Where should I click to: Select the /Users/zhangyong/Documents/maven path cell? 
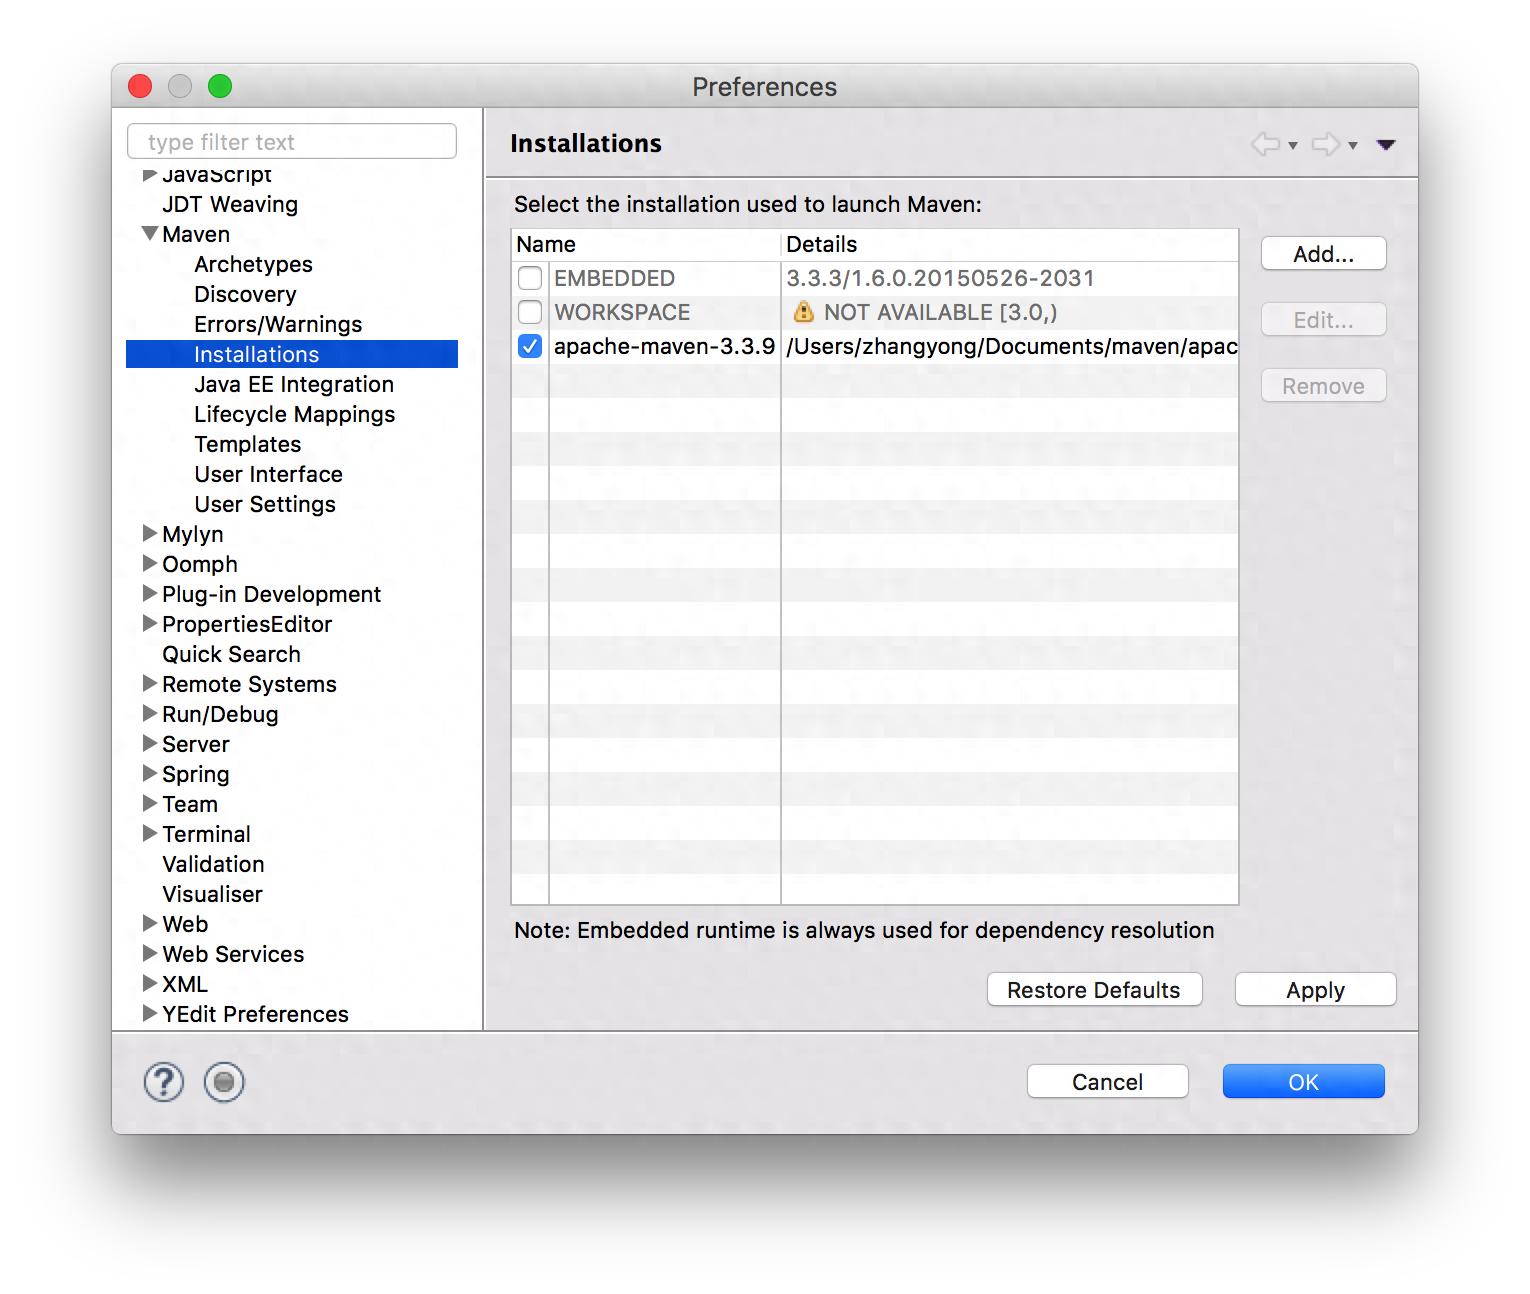click(1011, 346)
